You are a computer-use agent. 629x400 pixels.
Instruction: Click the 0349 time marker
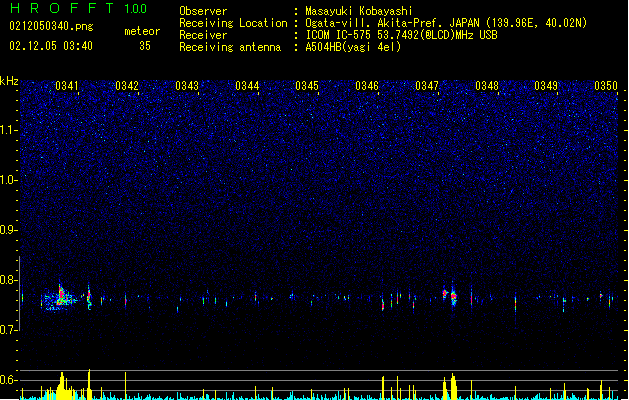(x=546, y=86)
